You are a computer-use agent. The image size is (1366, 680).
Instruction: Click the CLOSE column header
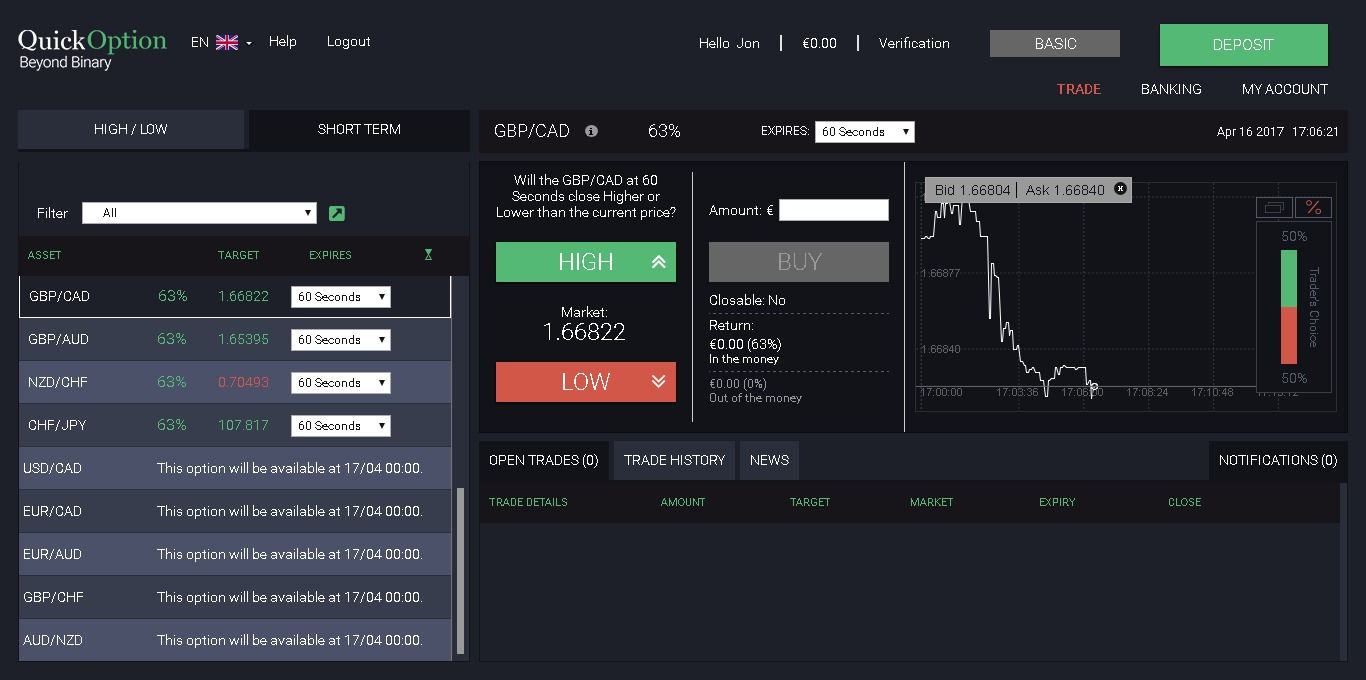[1185, 502]
